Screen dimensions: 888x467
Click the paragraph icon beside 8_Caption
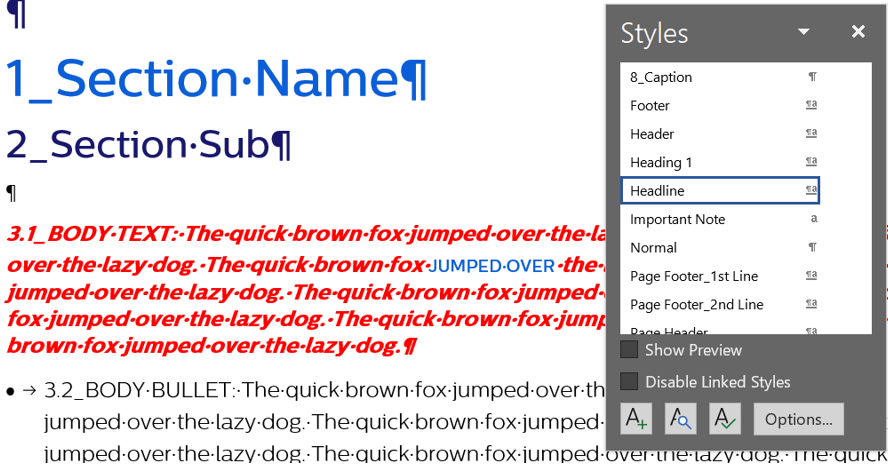click(x=812, y=77)
